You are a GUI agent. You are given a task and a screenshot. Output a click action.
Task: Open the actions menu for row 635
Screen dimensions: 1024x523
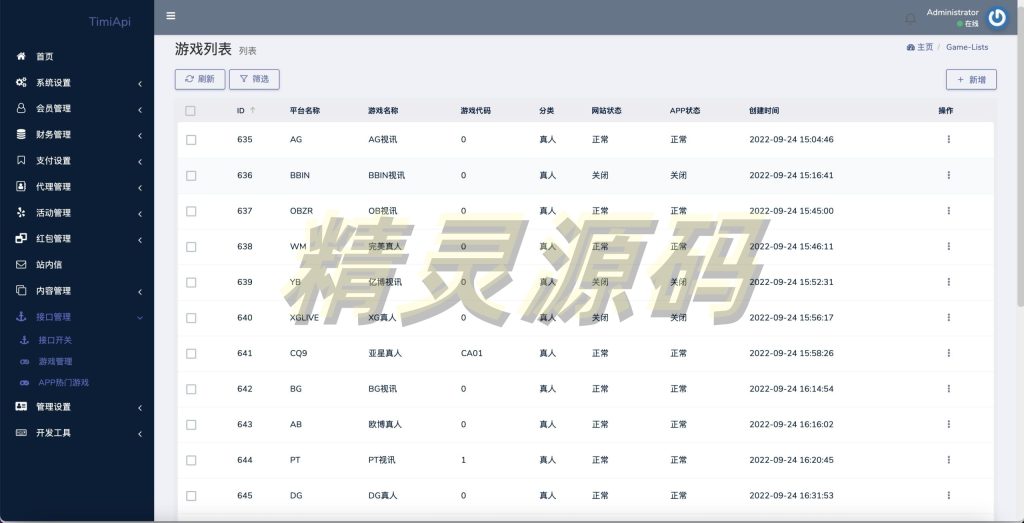click(948, 139)
